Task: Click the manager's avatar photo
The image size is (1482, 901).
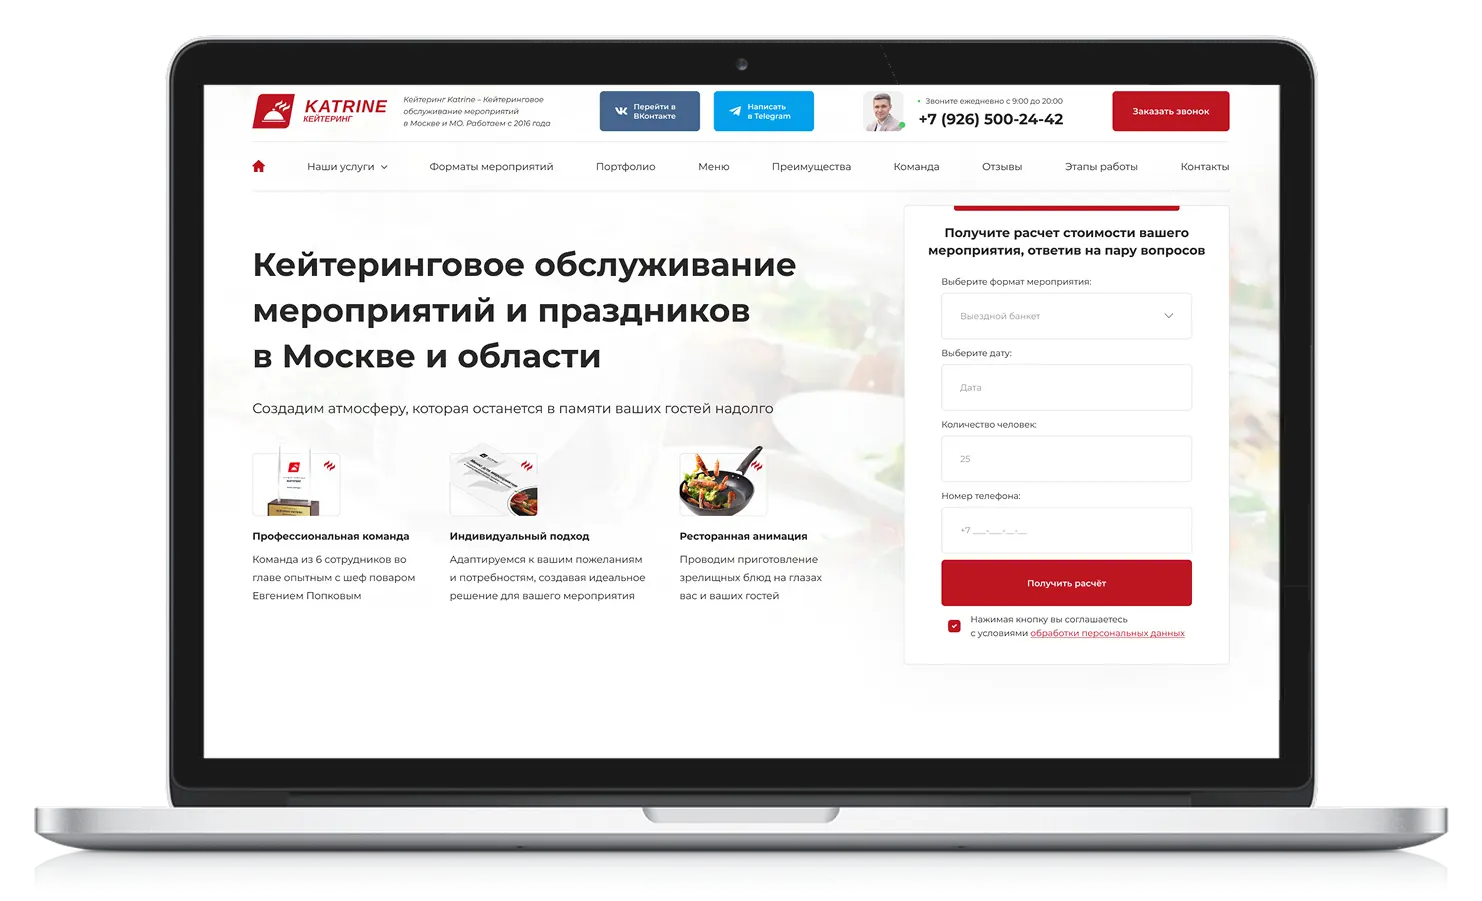Action: point(882,111)
